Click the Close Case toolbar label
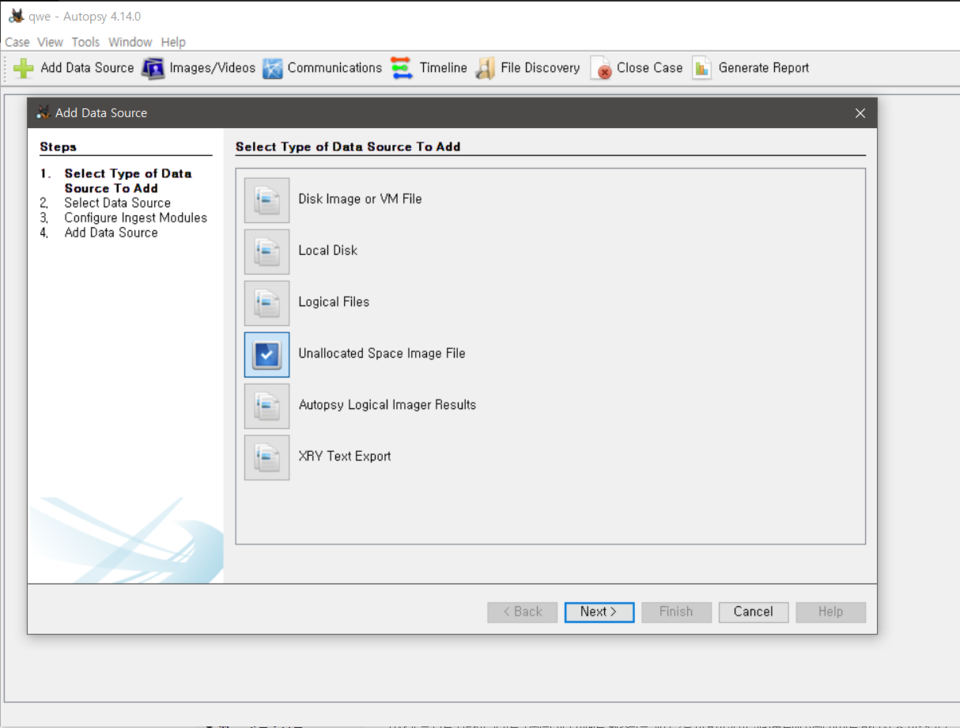The image size is (960, 728). 650,68
